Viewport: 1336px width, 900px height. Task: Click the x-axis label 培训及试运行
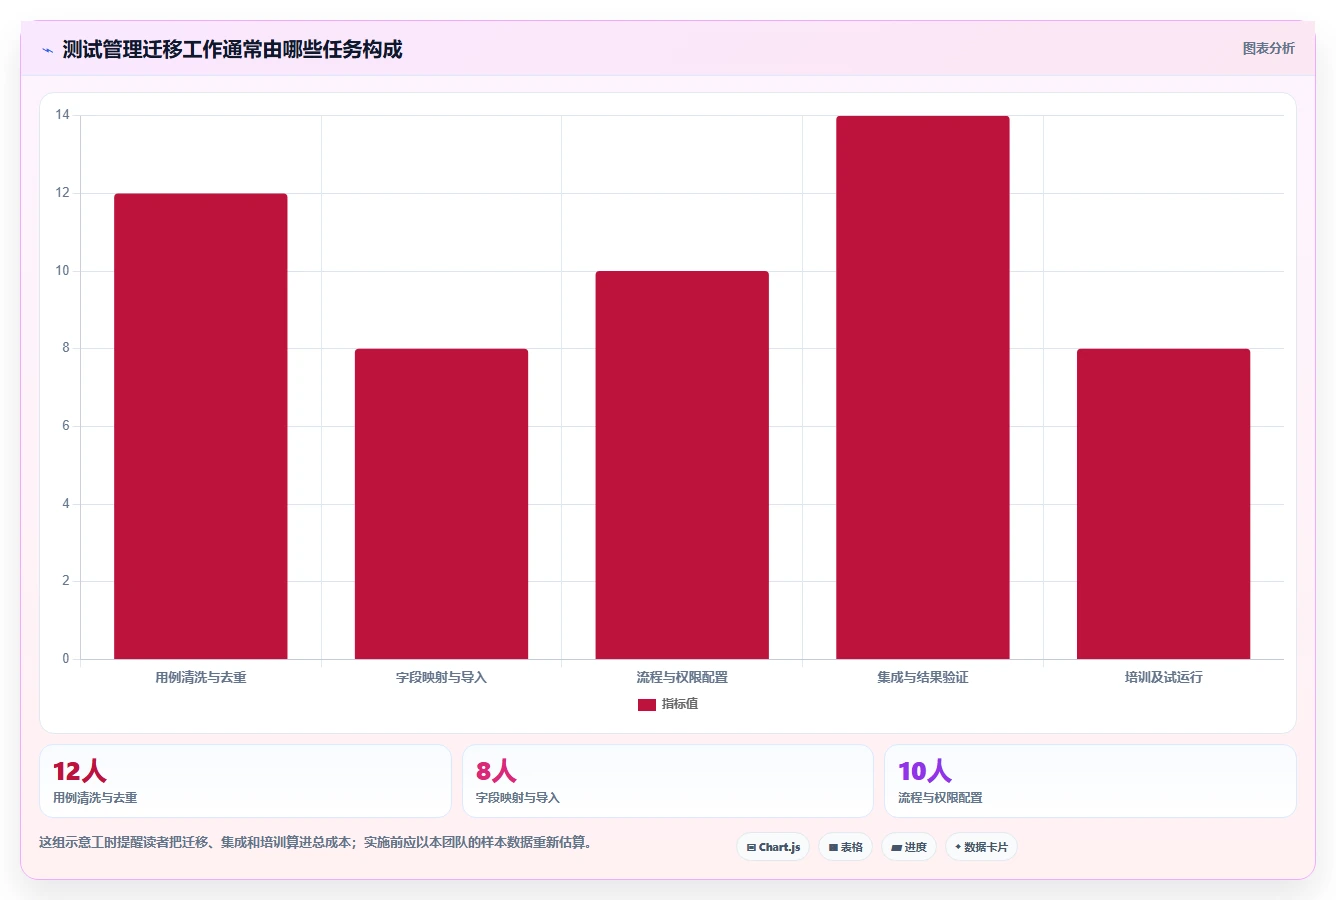tap(1163, 677)
